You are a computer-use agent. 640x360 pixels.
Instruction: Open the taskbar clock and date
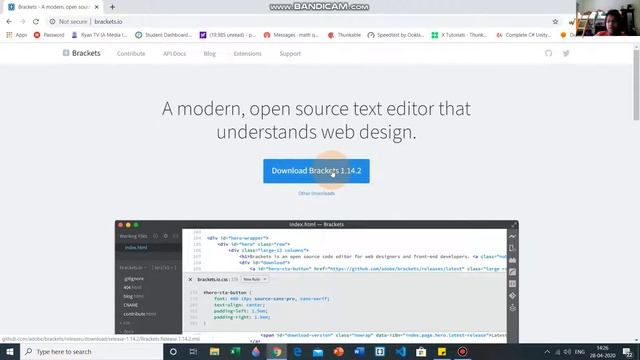tap(602, 351)
